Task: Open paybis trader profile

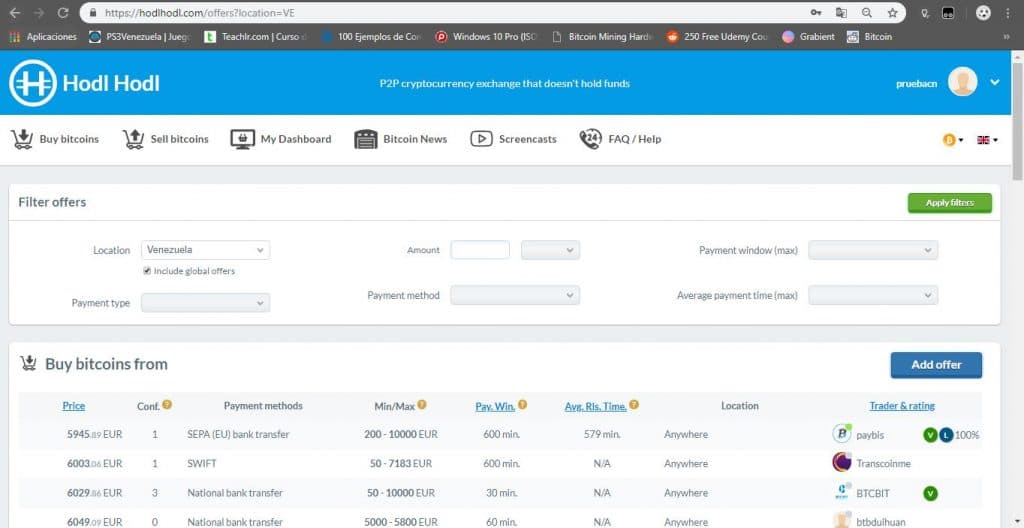Action: (x=870, y=435)
